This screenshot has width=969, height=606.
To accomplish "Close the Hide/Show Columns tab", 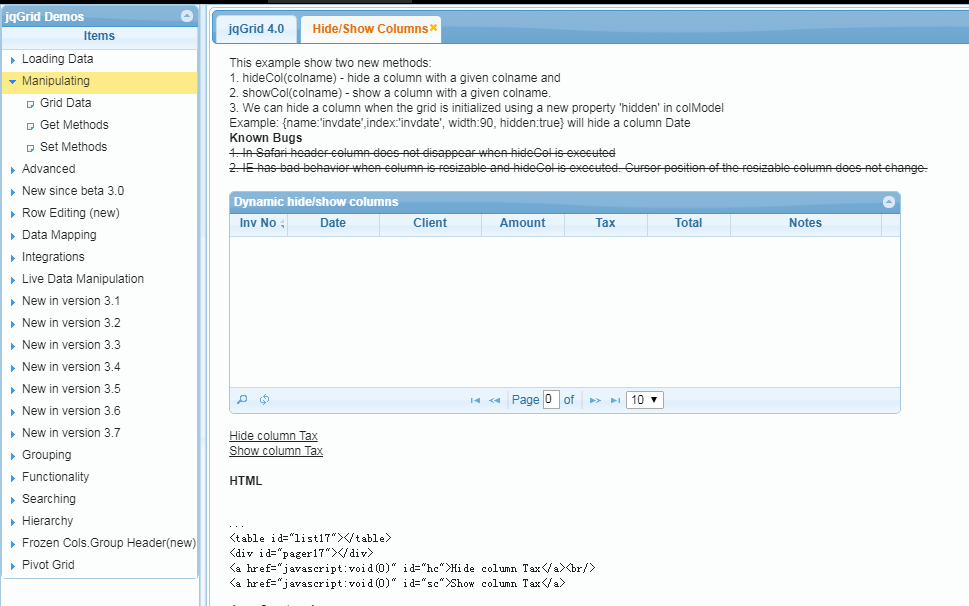I will point(433,27).
